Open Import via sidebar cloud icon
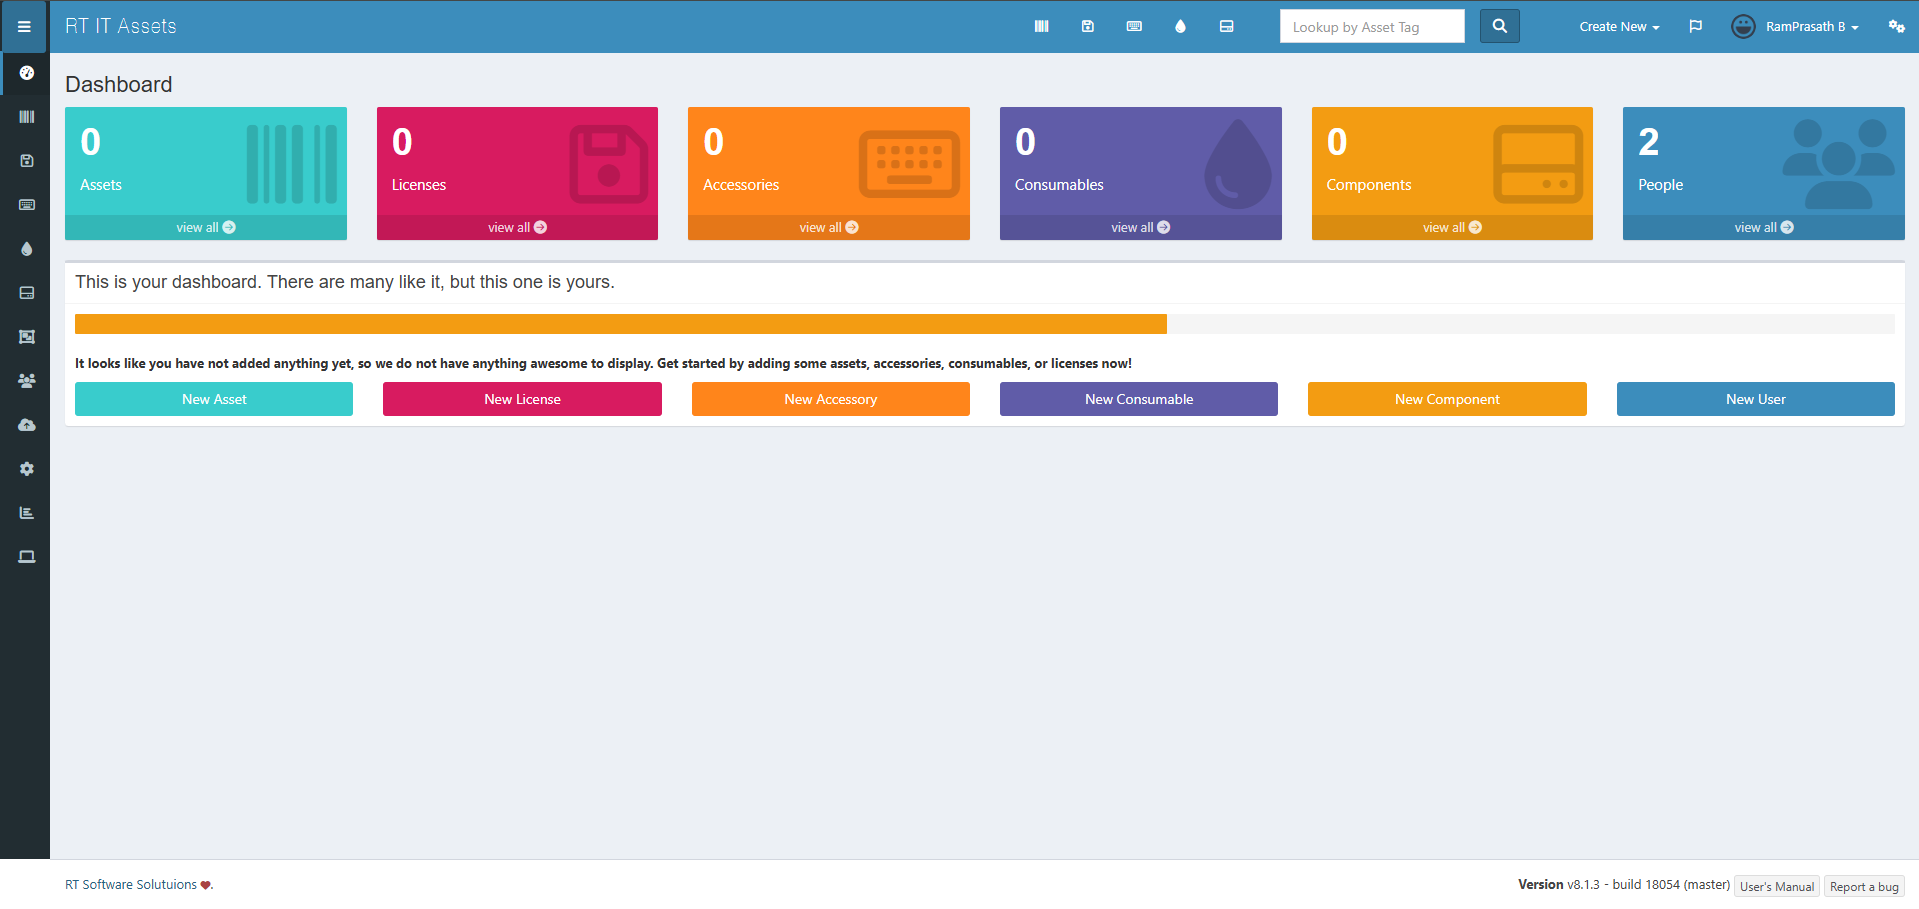The height and width of the screenshot is (909, 1919). point(27,425)
